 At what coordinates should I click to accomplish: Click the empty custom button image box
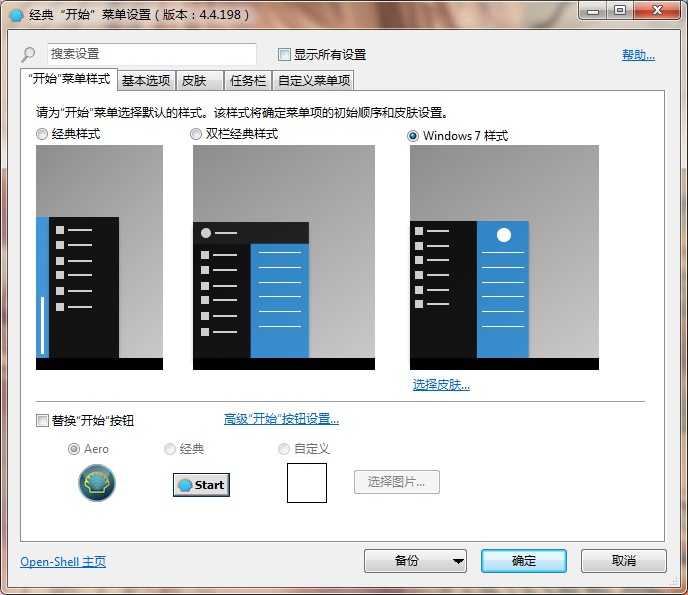pos(307,483)
